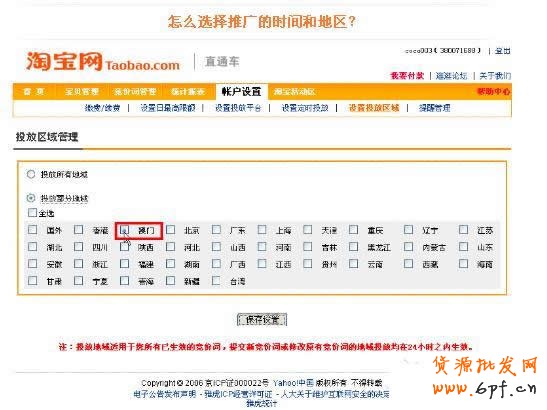Check the 宁夏 region checkbox
Screen dimensions: 547x410
point(78,280)
